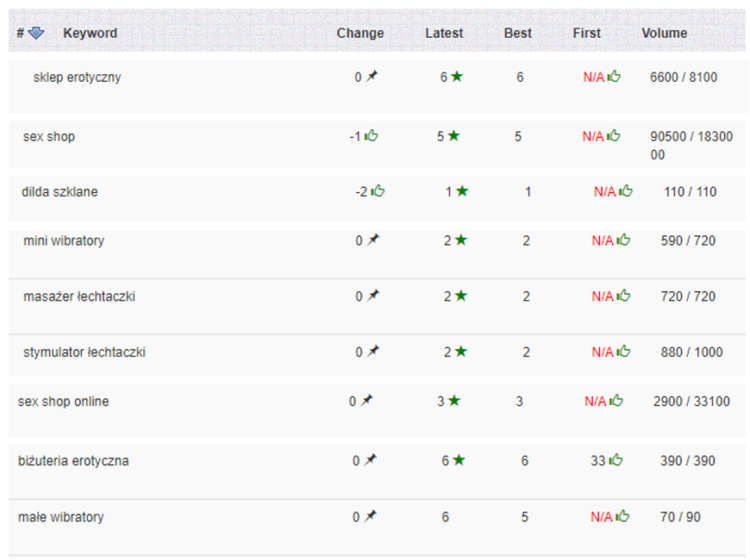Click the pin icon in sklep erotyczny row
The height and width of the screenshot is (560, 750).
pyautogui.click(x=372, y=76)
